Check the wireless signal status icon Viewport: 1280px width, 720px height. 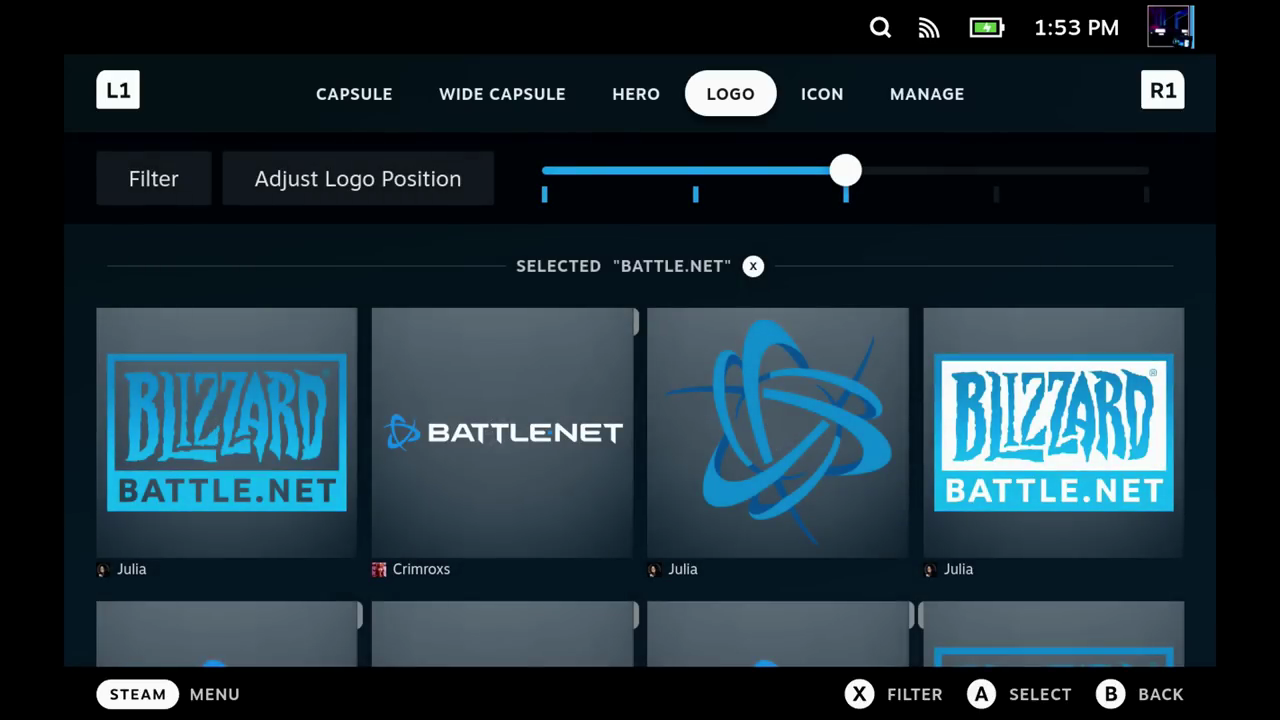point(929,28)
